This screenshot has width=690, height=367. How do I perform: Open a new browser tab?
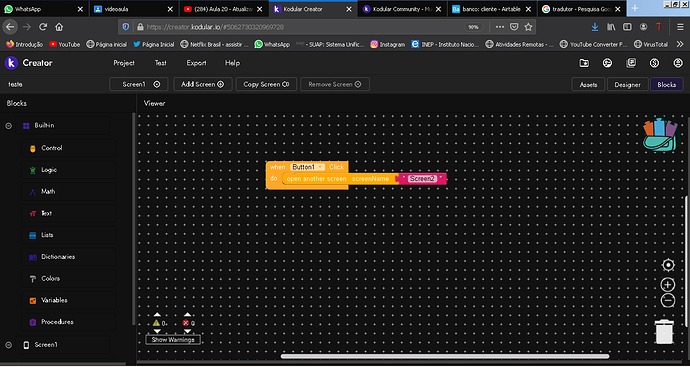pos(635,9)
